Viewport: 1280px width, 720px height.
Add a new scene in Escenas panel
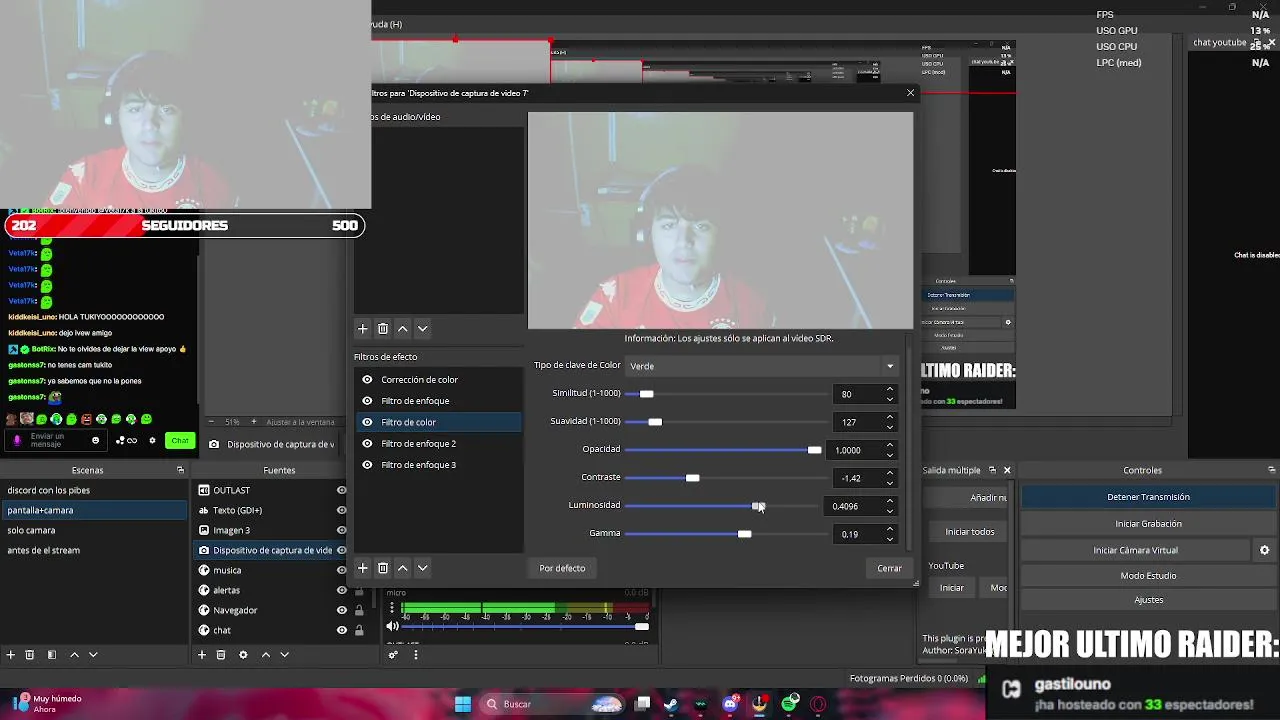[x=10, y=655]
